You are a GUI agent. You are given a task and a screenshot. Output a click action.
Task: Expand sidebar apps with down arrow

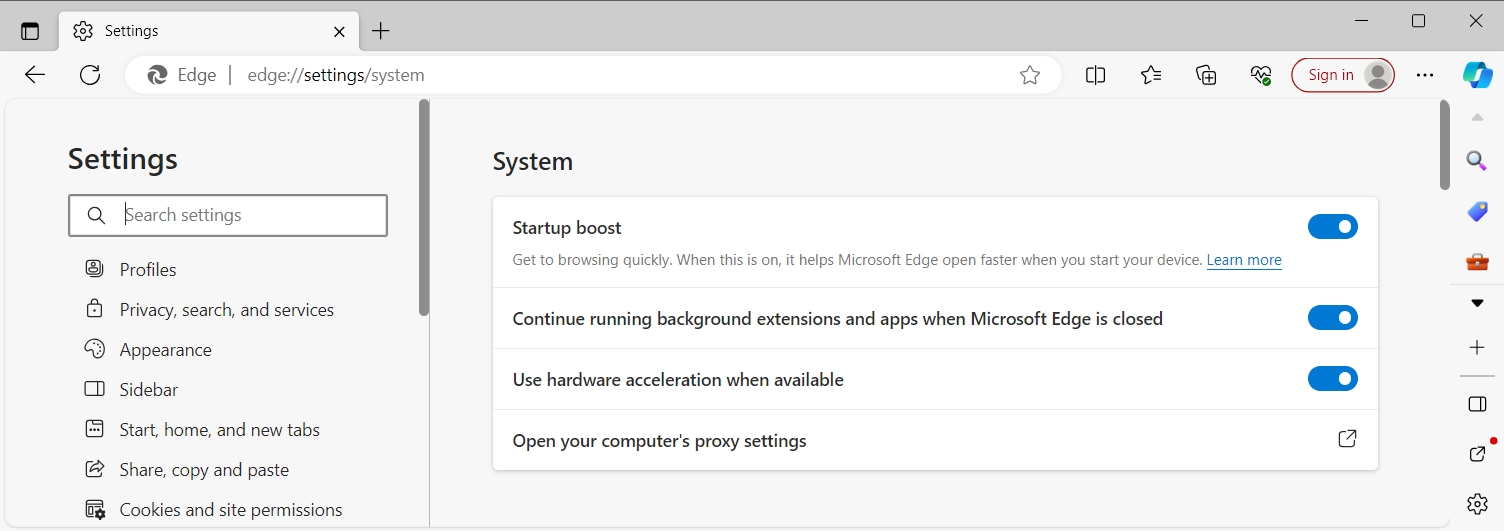point(1477,303)
